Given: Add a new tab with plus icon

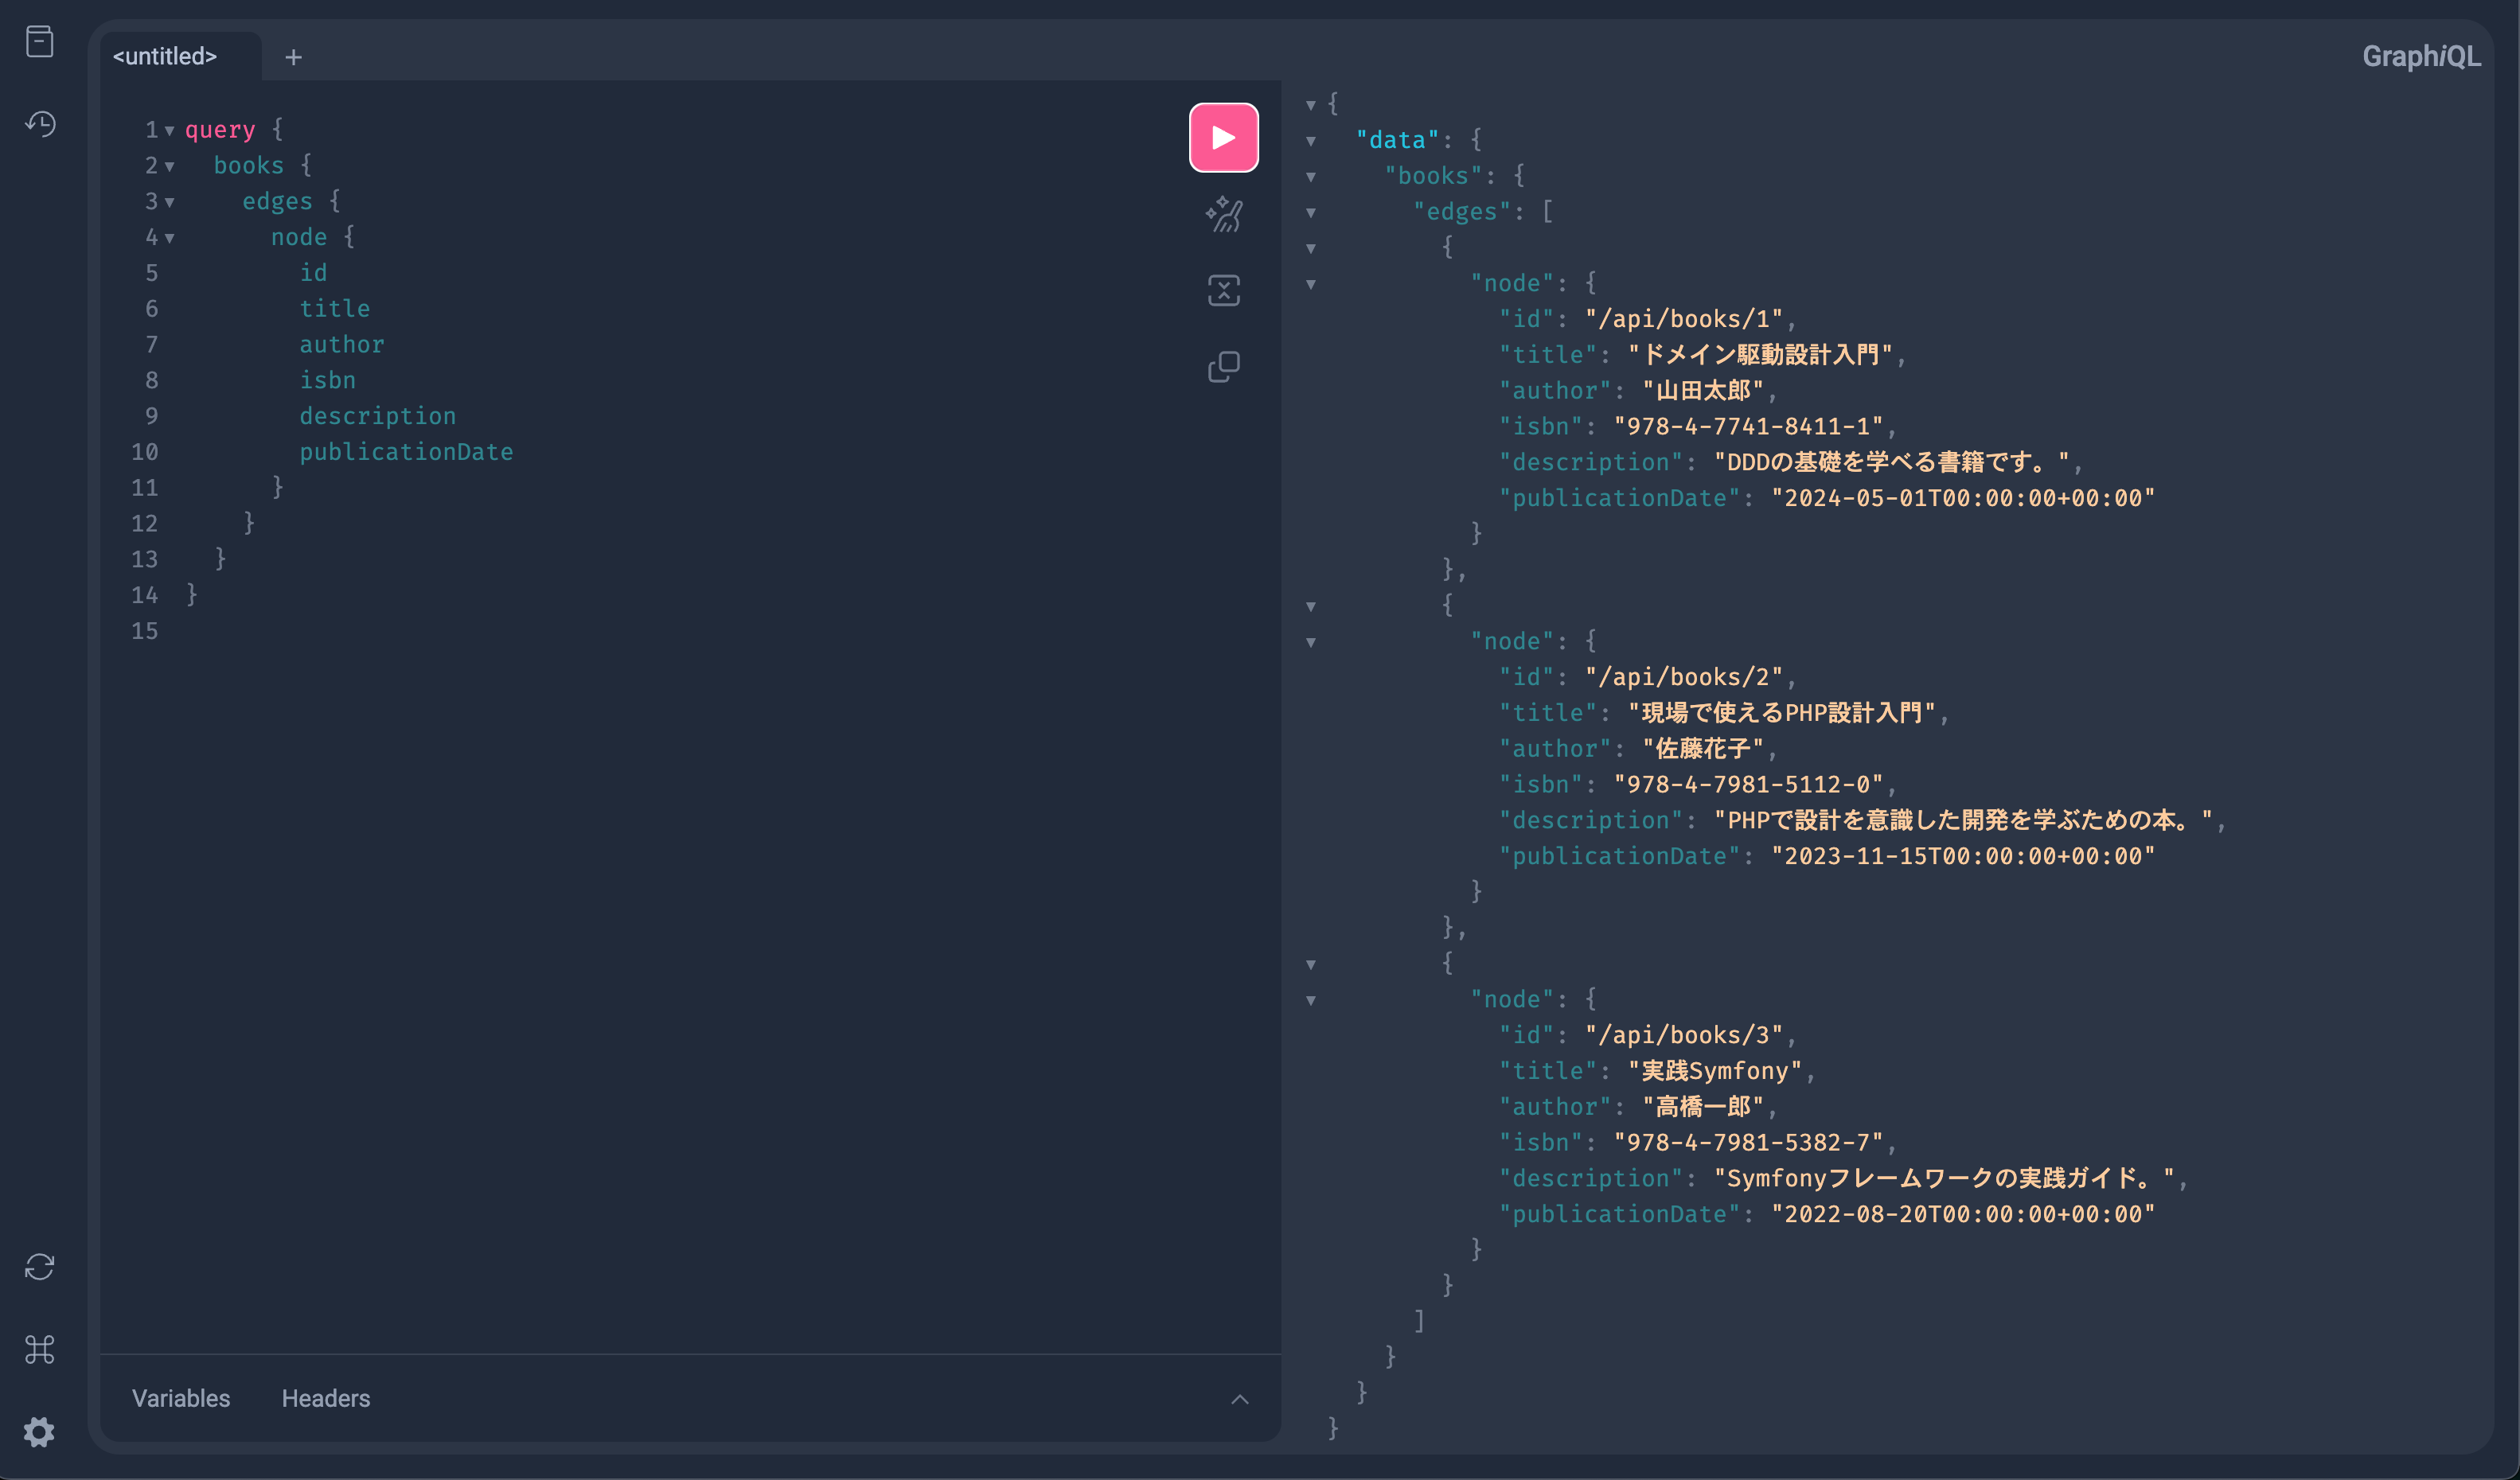Looking at the screenshot, I should 293,57.
